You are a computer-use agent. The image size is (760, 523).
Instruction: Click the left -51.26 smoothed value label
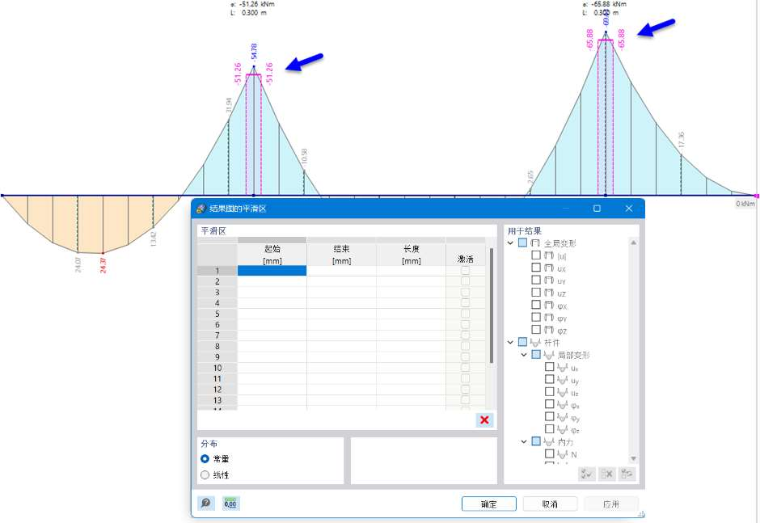click(238, 74)
